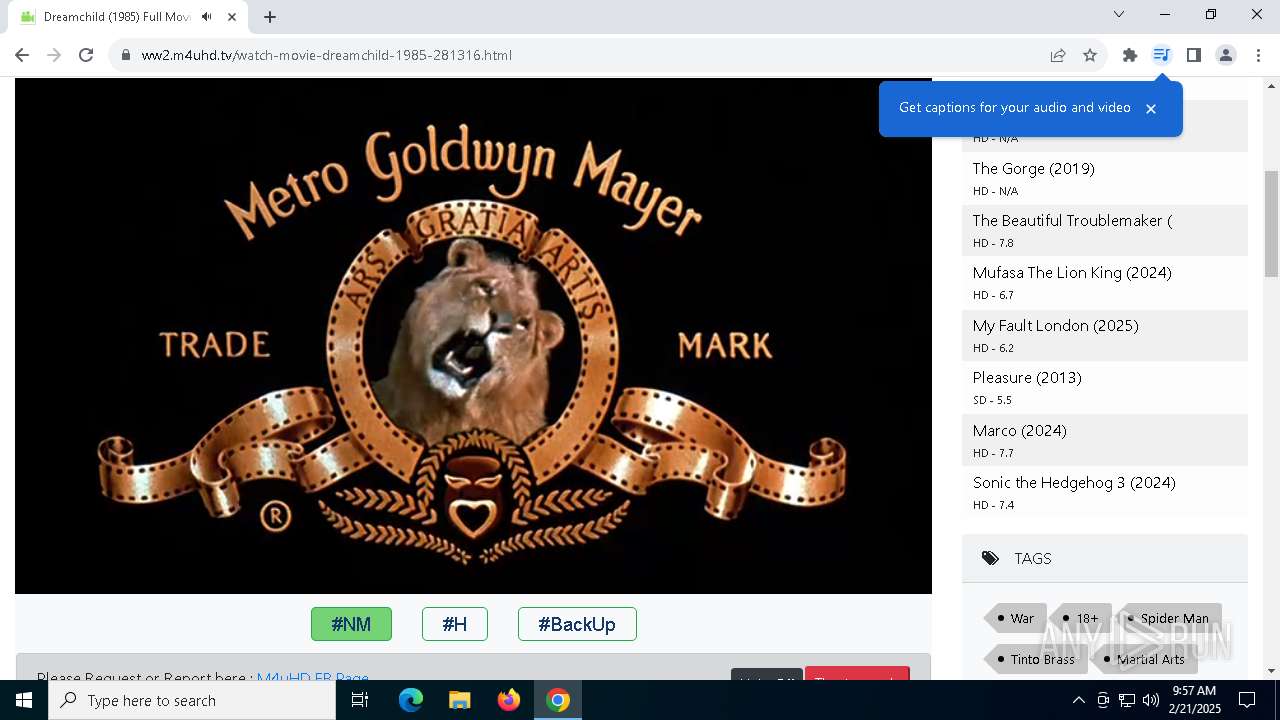Viewport: 1280px width, 720px height.
Task: Click the share page icon in address bar
Action: [x=1058, y=55]
